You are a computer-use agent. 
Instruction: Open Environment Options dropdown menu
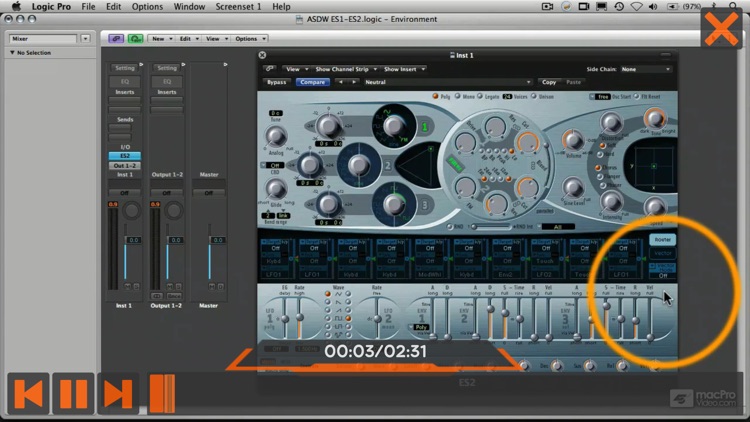coord(250,39)
